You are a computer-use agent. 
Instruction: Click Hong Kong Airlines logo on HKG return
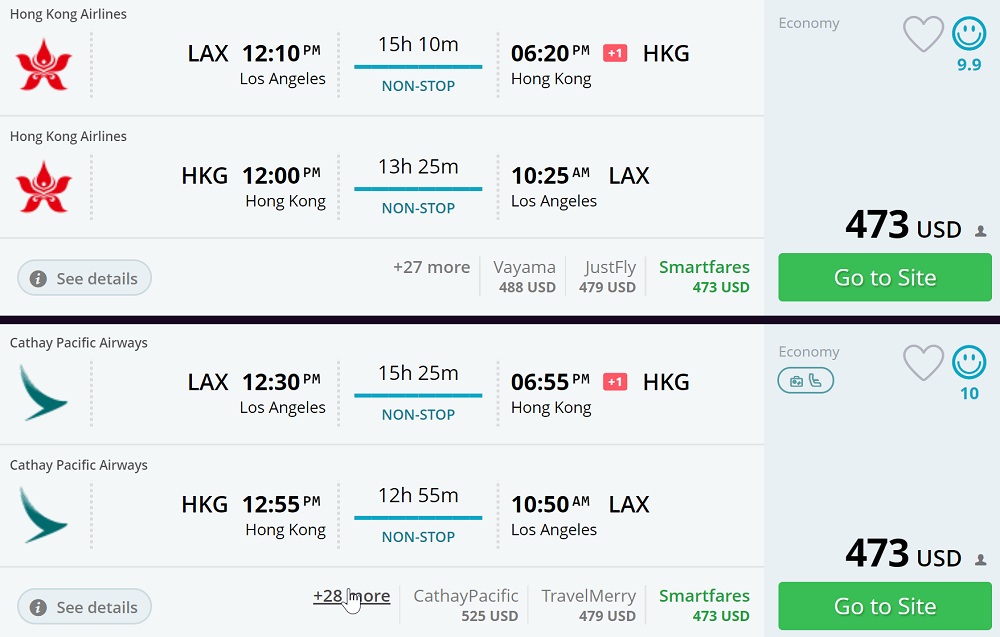[44, 186]
